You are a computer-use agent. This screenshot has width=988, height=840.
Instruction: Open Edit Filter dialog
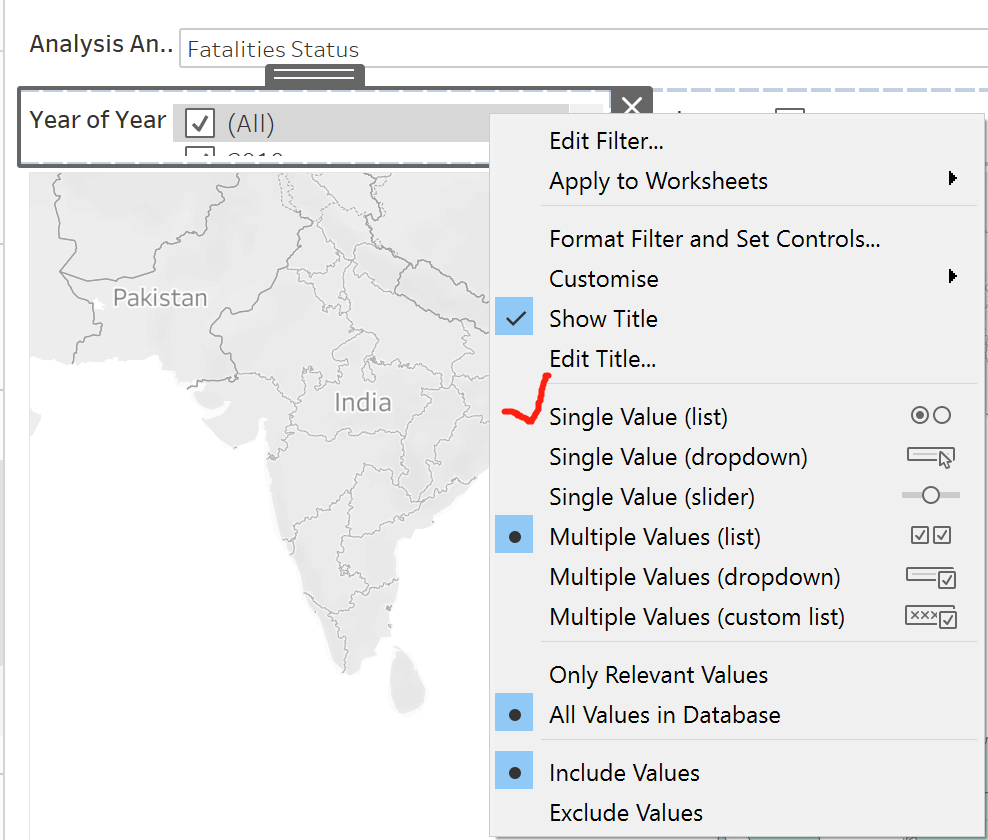pos(606,141)
